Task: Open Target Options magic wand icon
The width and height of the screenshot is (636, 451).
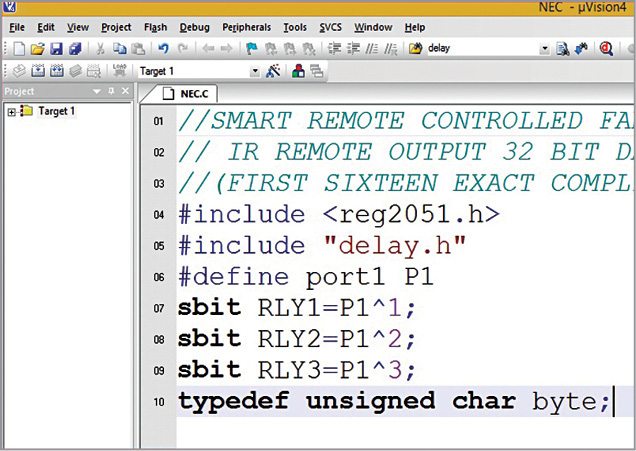Action: point(274,71)
